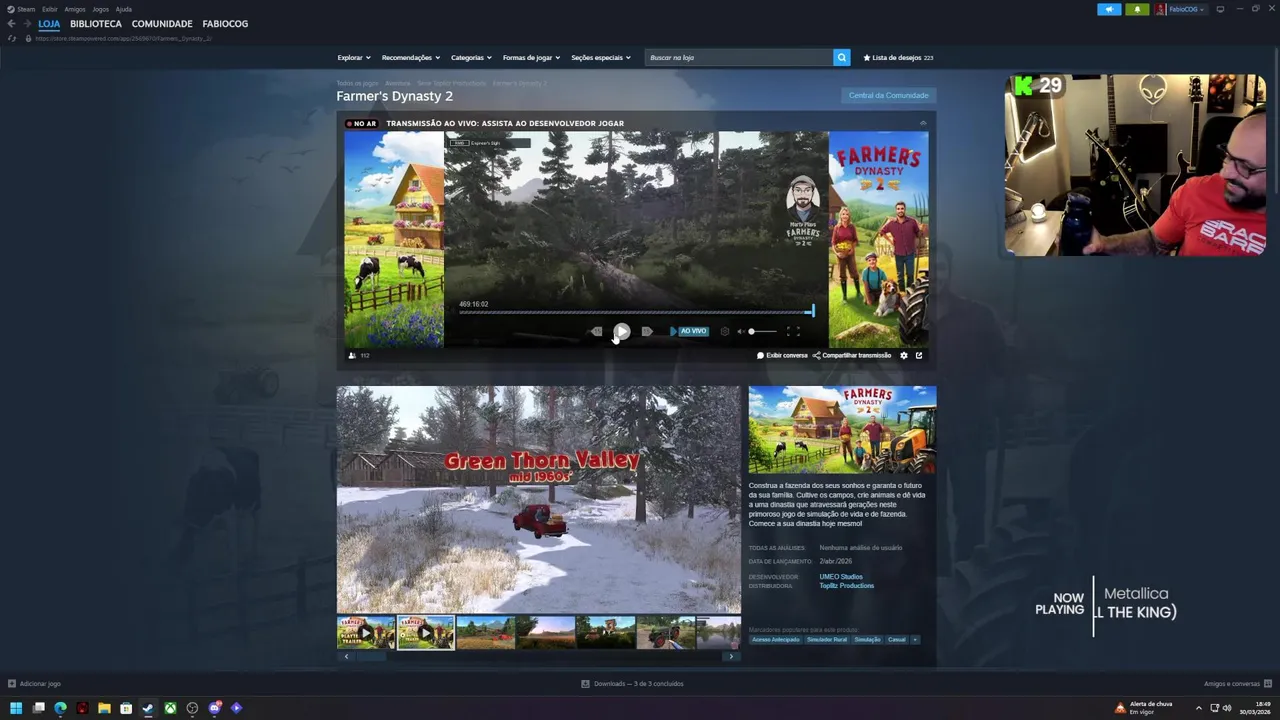Screen dimensions: 1280x720
Task: Open broadcast settings gear below the stream
Action: click(904, 355)
